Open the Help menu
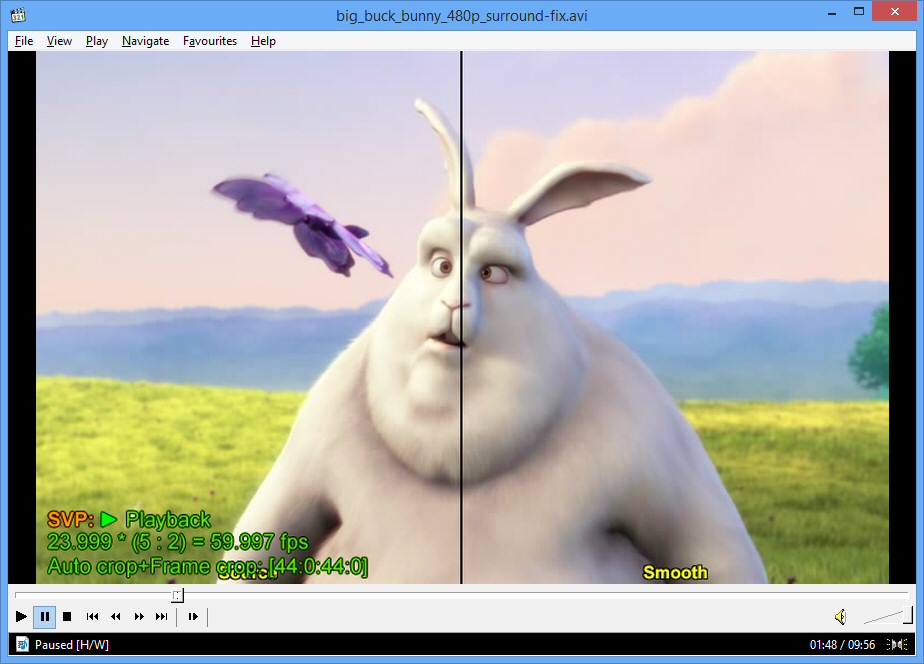This screenshot has width=924, height=664. pos(263,41)
